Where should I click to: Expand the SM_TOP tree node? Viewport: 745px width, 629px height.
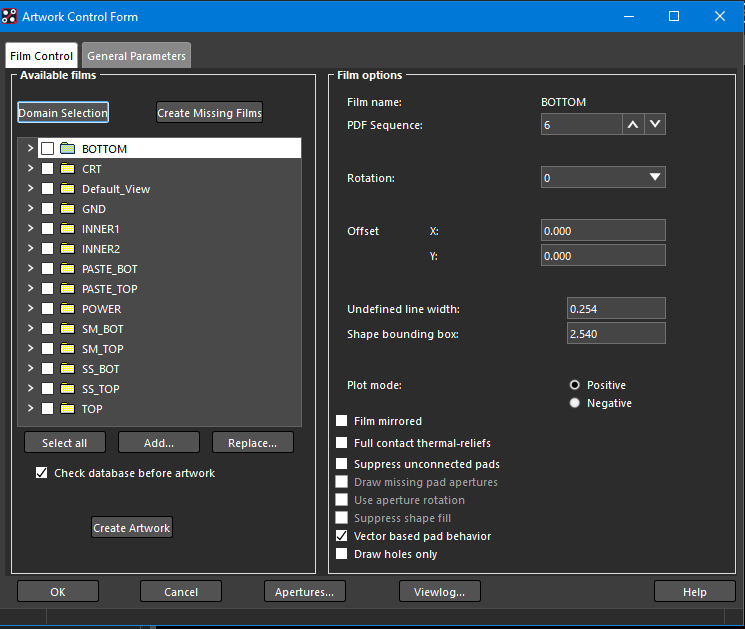click(x=30, y=348)
